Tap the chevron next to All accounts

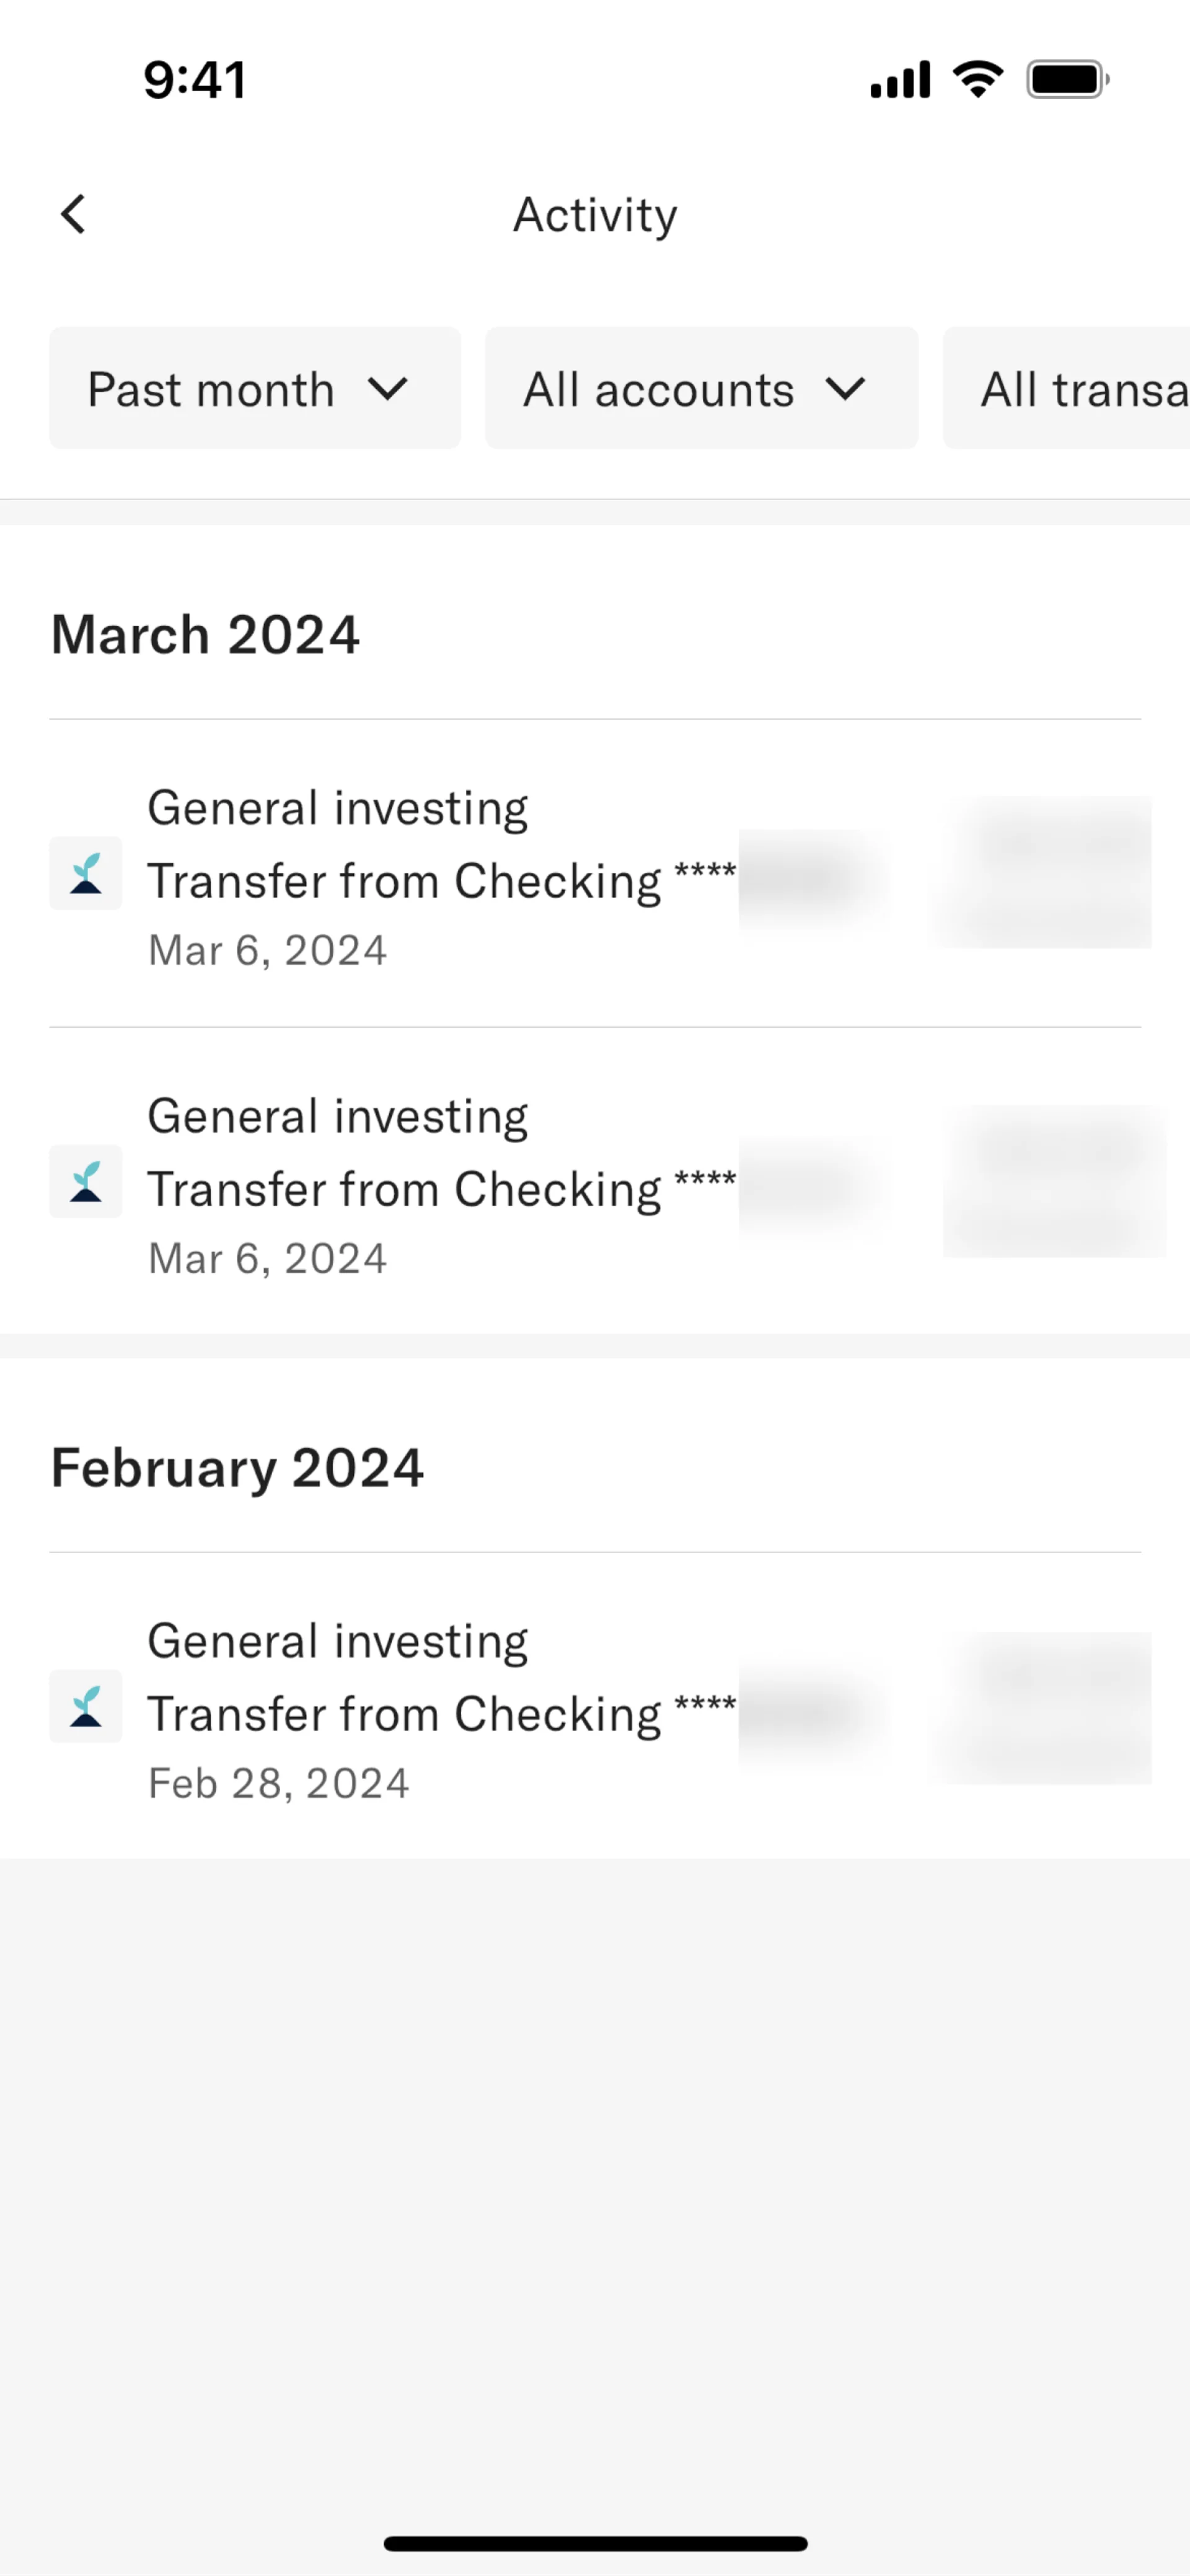coord(845,388)
